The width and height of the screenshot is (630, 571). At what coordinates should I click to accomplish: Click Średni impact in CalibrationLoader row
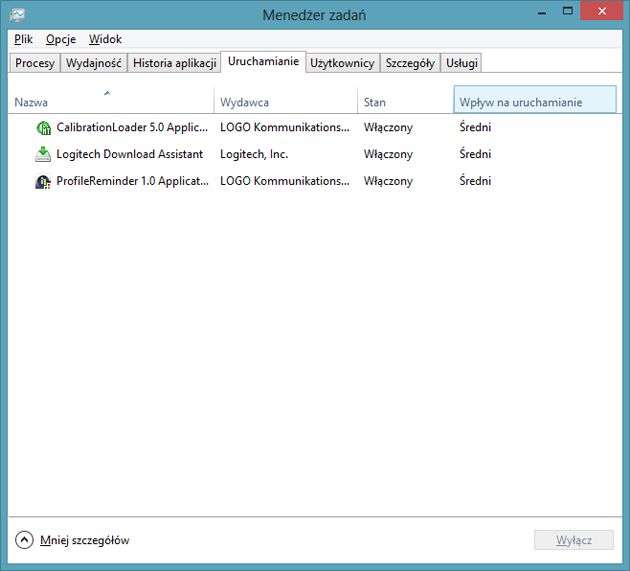click(x=475, y=127)
